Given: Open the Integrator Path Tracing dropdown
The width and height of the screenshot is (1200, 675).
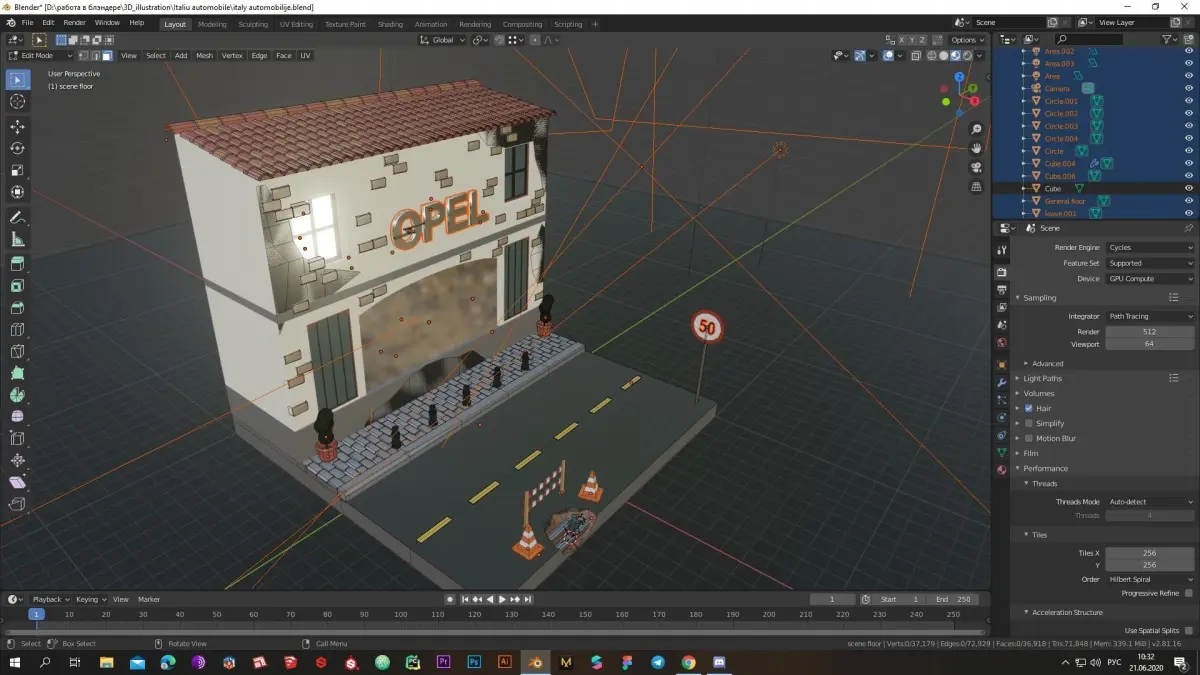Looking at the screenshot, I should 1149,316.
